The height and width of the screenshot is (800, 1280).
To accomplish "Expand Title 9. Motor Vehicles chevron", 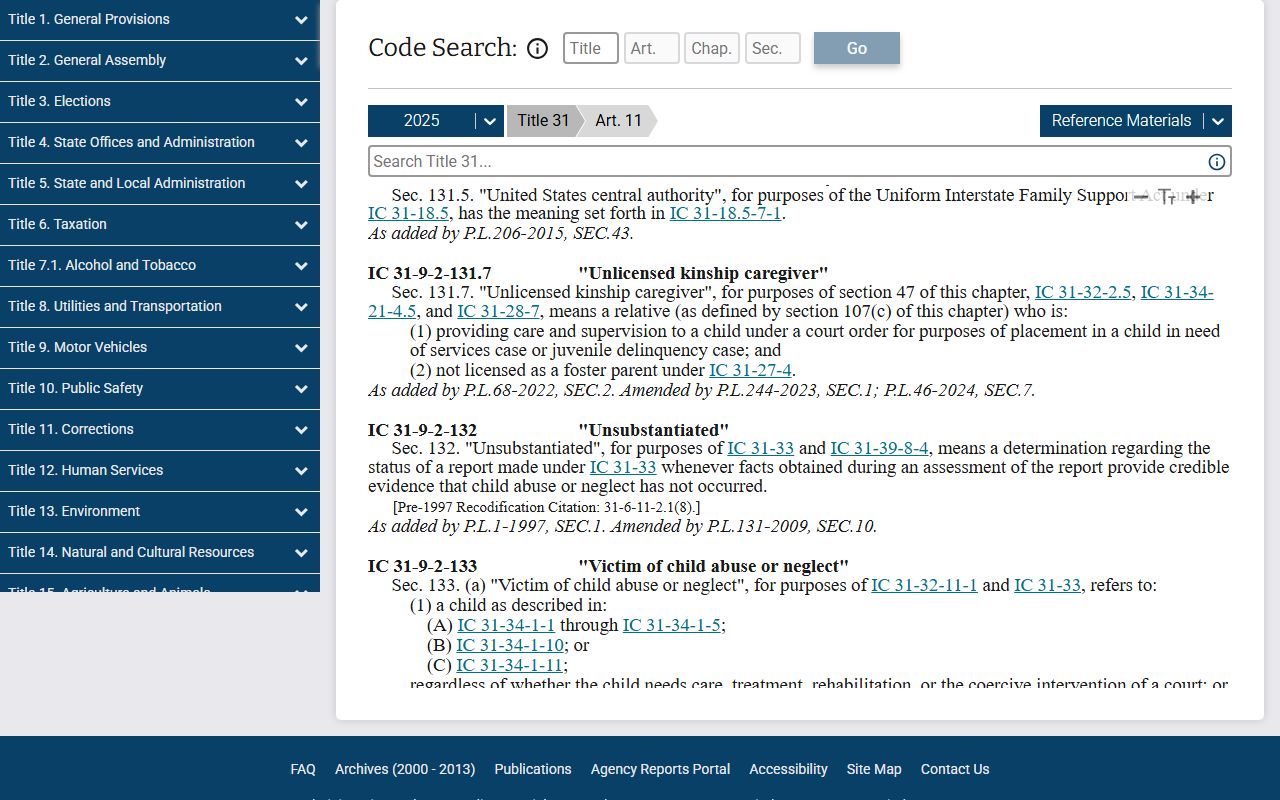I will click(301, 348).
